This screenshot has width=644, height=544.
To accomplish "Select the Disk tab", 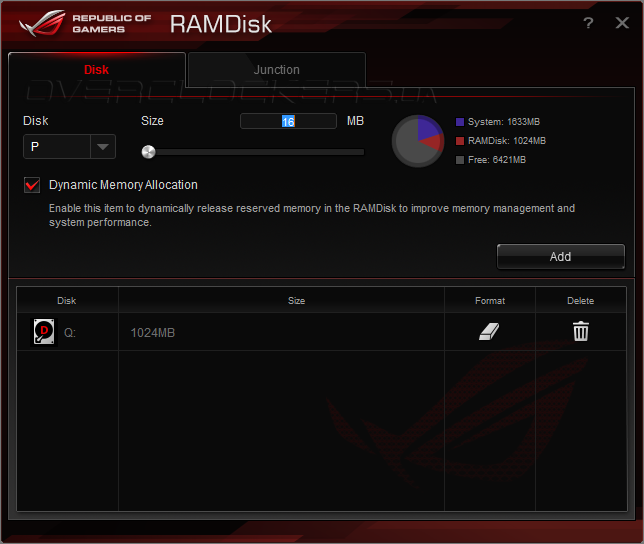I will point(97,70).
